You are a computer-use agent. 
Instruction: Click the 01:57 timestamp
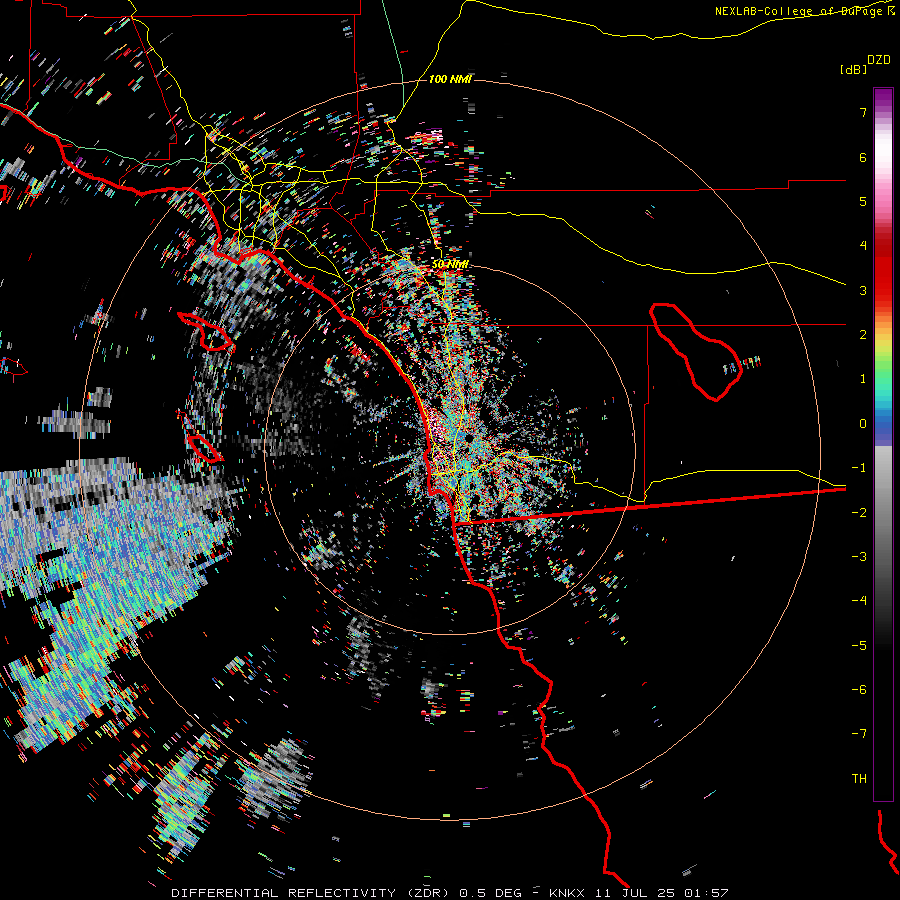707,893
